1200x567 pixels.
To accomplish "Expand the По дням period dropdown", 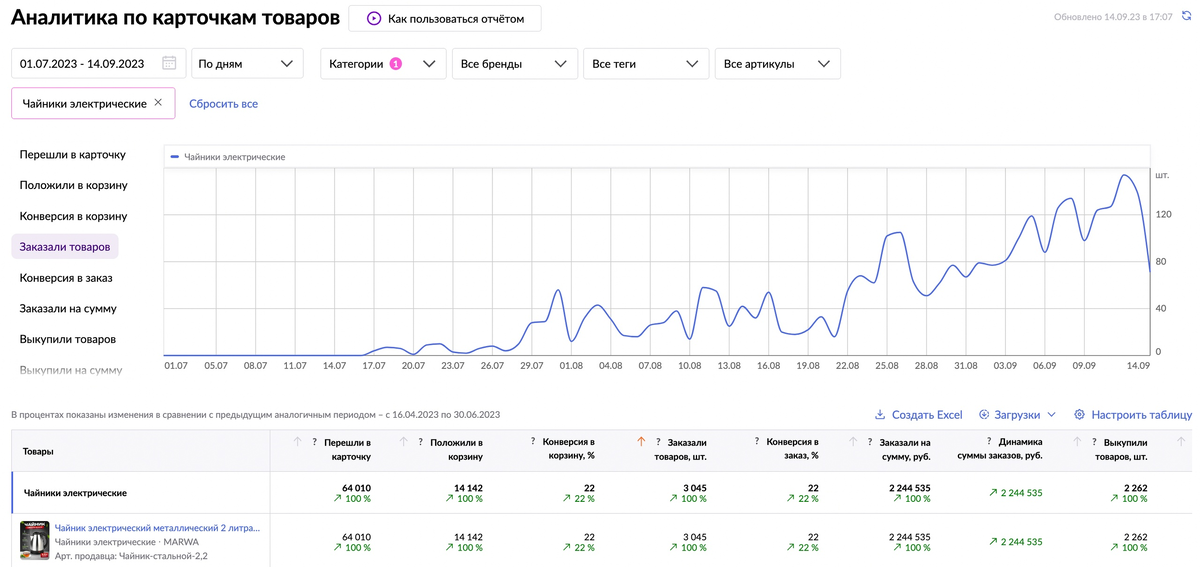I will (246, 63).
